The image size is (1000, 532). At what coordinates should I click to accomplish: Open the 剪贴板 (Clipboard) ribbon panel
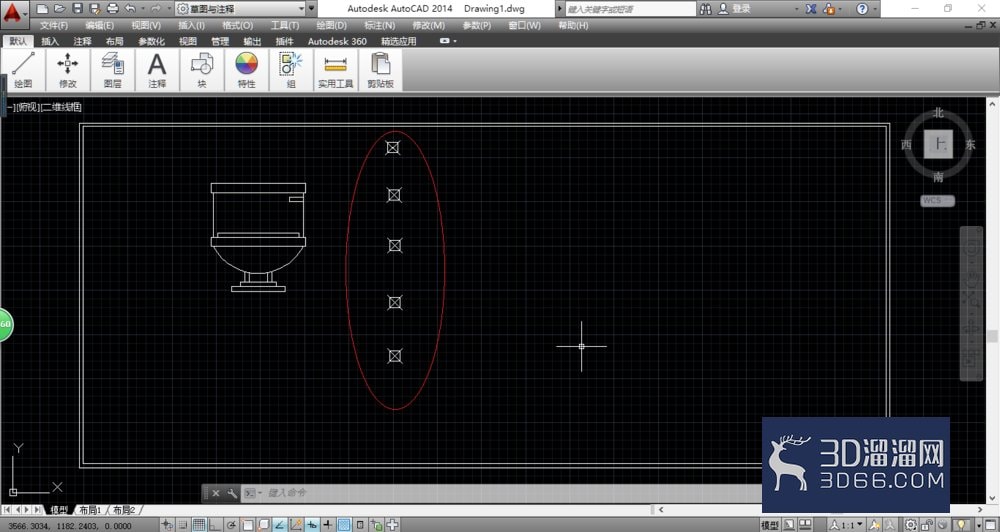[380, 70]
